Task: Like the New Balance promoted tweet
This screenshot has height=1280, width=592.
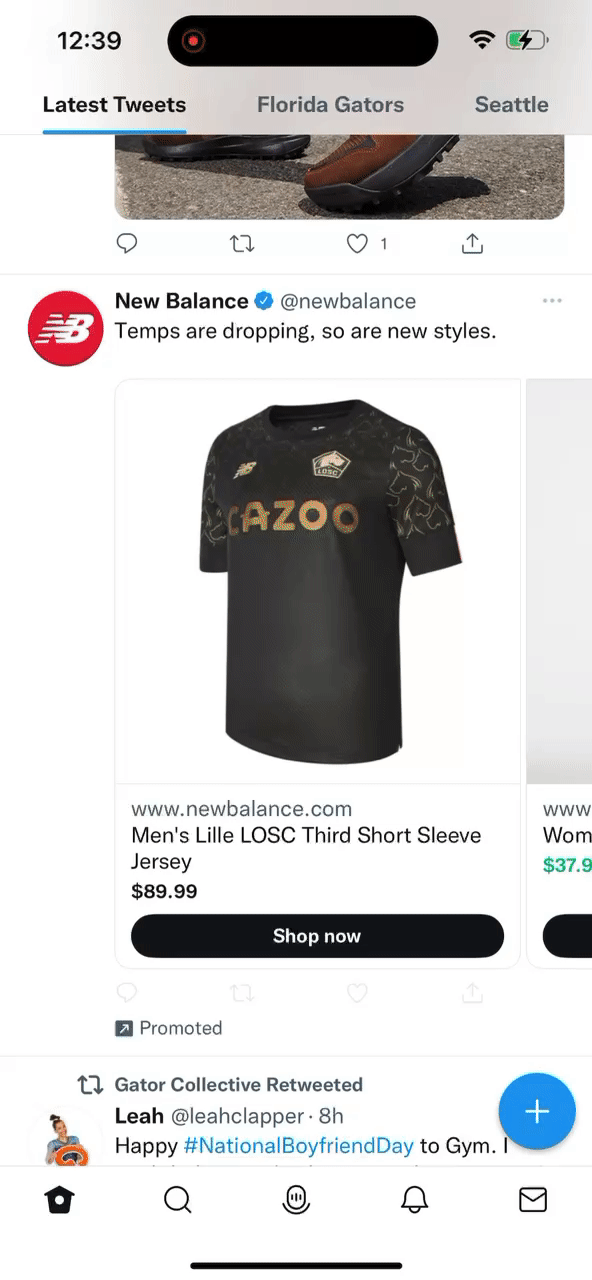Action: [357, 993]
